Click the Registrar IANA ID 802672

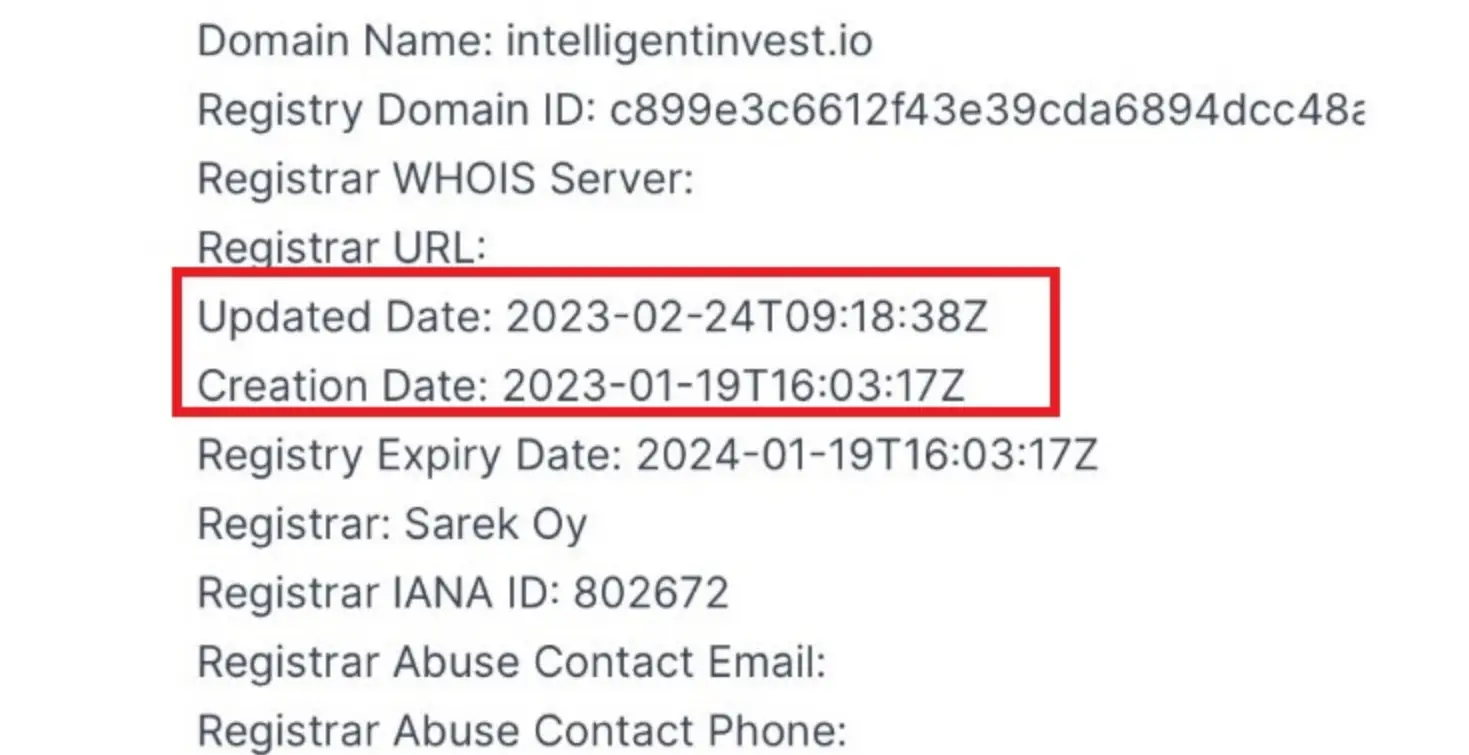pos(463,593)
